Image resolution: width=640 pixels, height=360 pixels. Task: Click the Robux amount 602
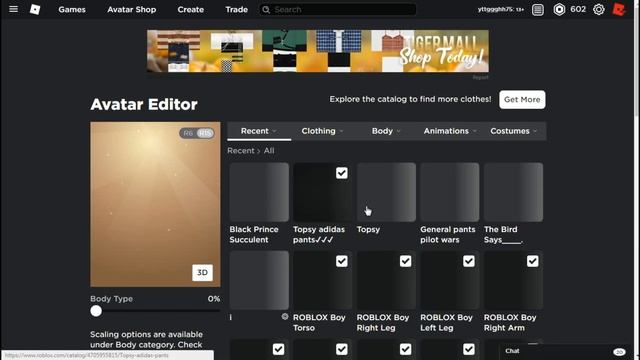578,9
